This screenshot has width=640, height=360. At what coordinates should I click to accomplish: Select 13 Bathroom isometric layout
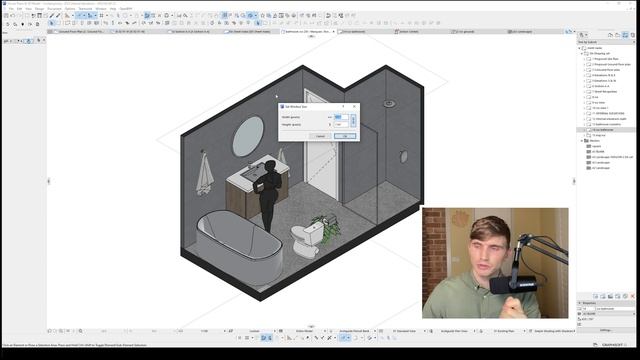(607, 124)
